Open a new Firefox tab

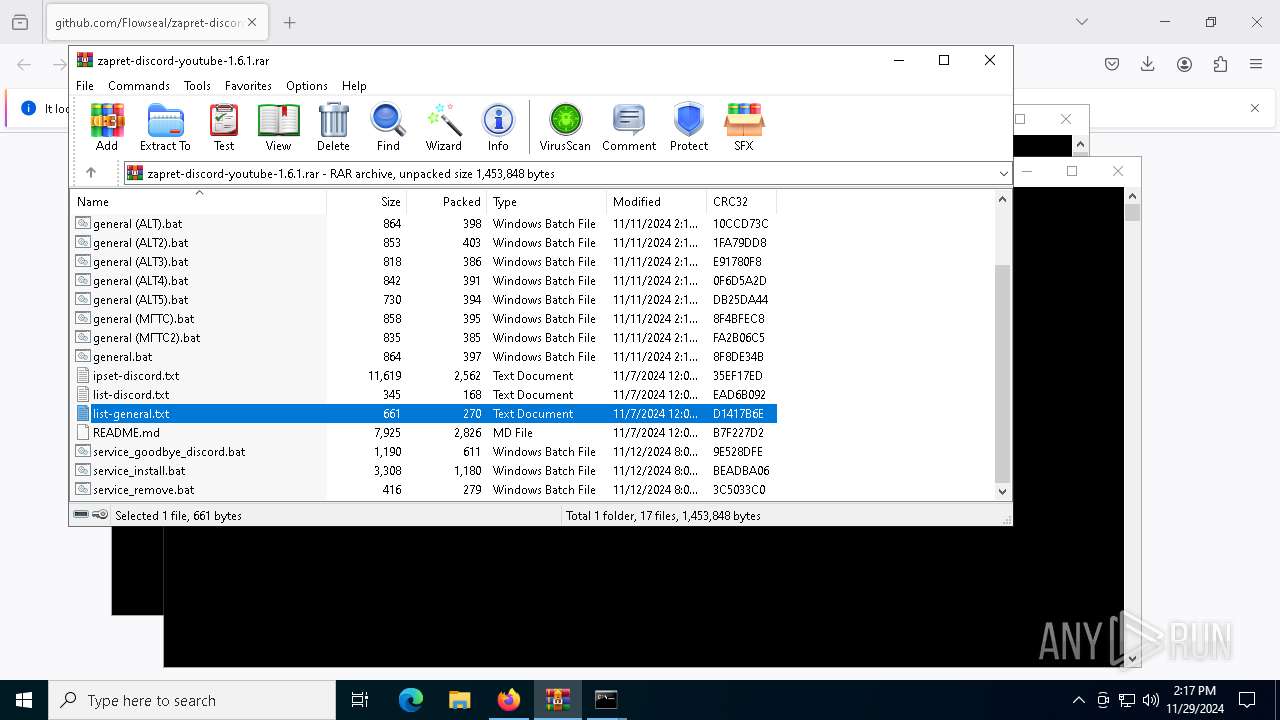290,22
